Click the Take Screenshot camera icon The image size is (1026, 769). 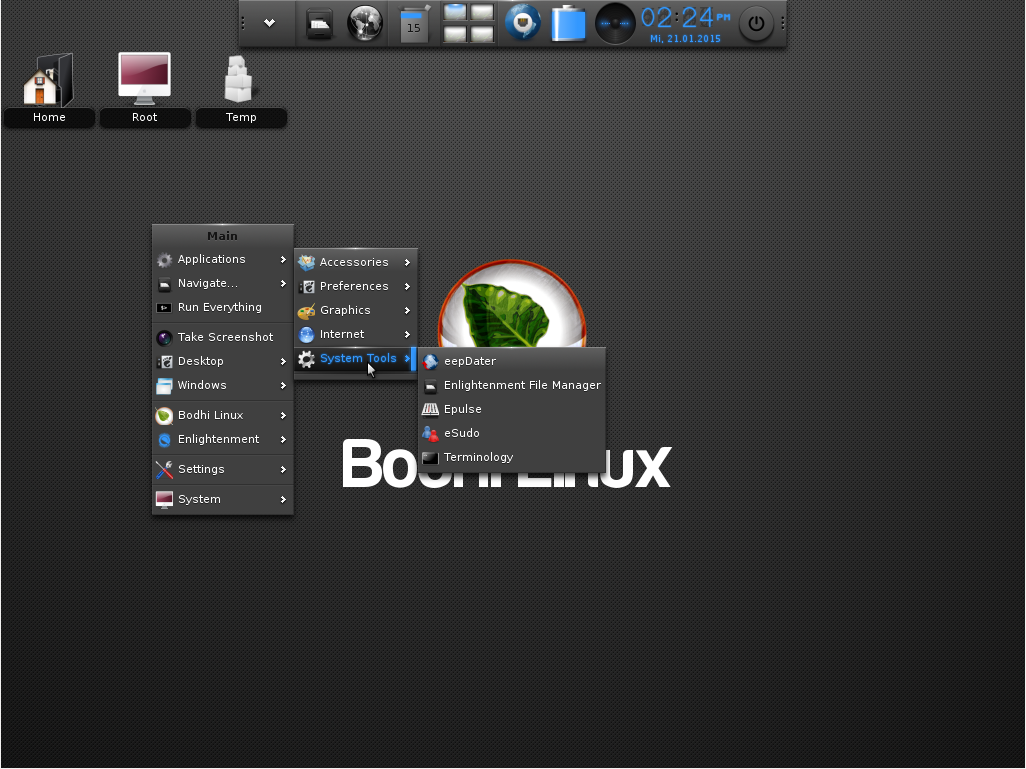point(164,338)
